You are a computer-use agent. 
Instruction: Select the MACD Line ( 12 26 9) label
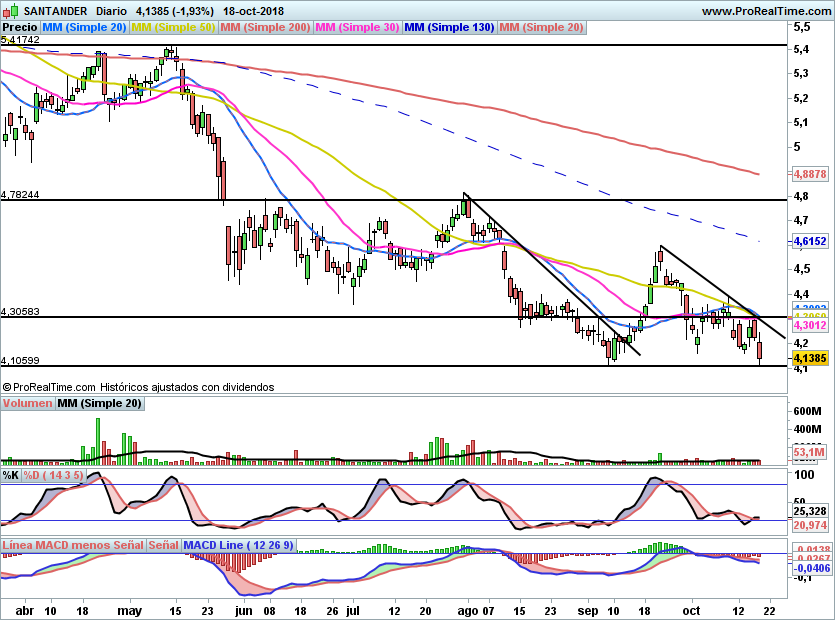239,545
